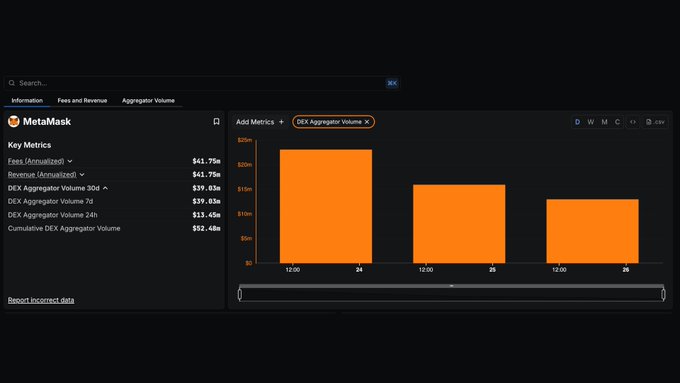
Task: Switch to the Information tab
Action: coord(27,100)
